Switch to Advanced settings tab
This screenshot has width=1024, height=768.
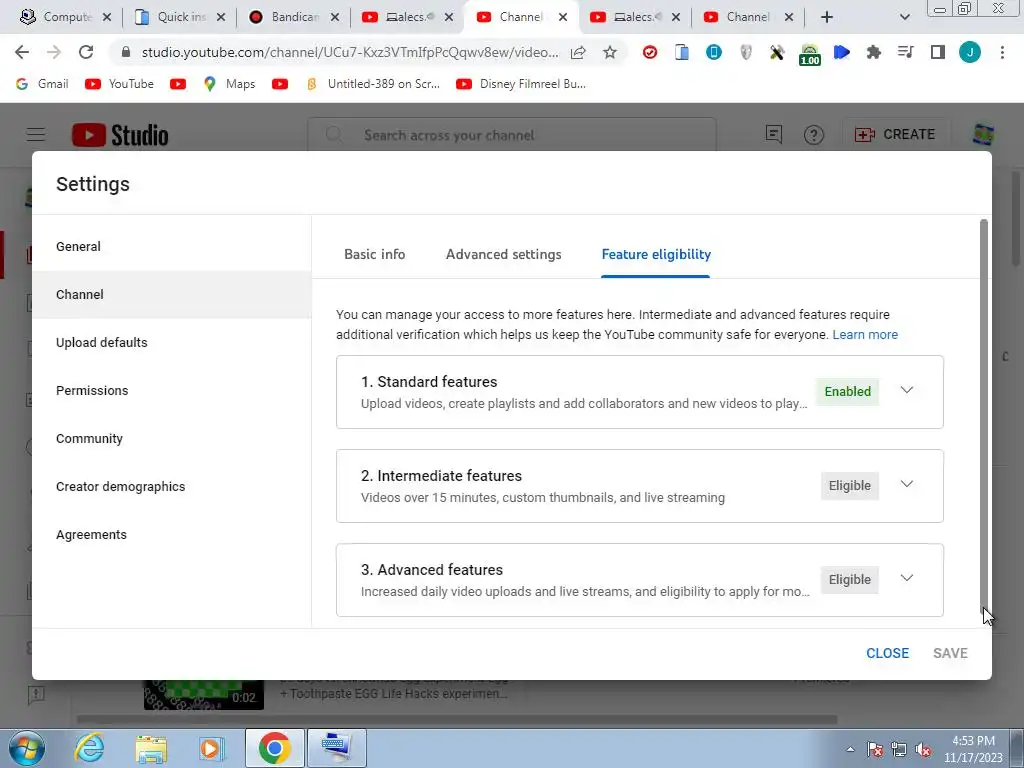(x=504, y=255)
